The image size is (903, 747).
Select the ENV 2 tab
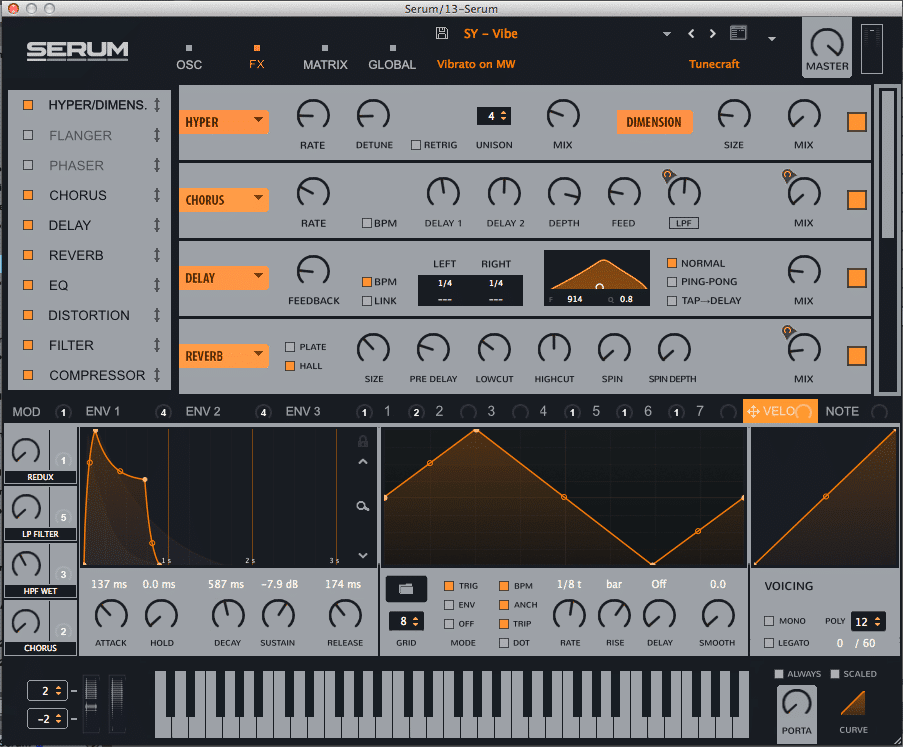203,411
